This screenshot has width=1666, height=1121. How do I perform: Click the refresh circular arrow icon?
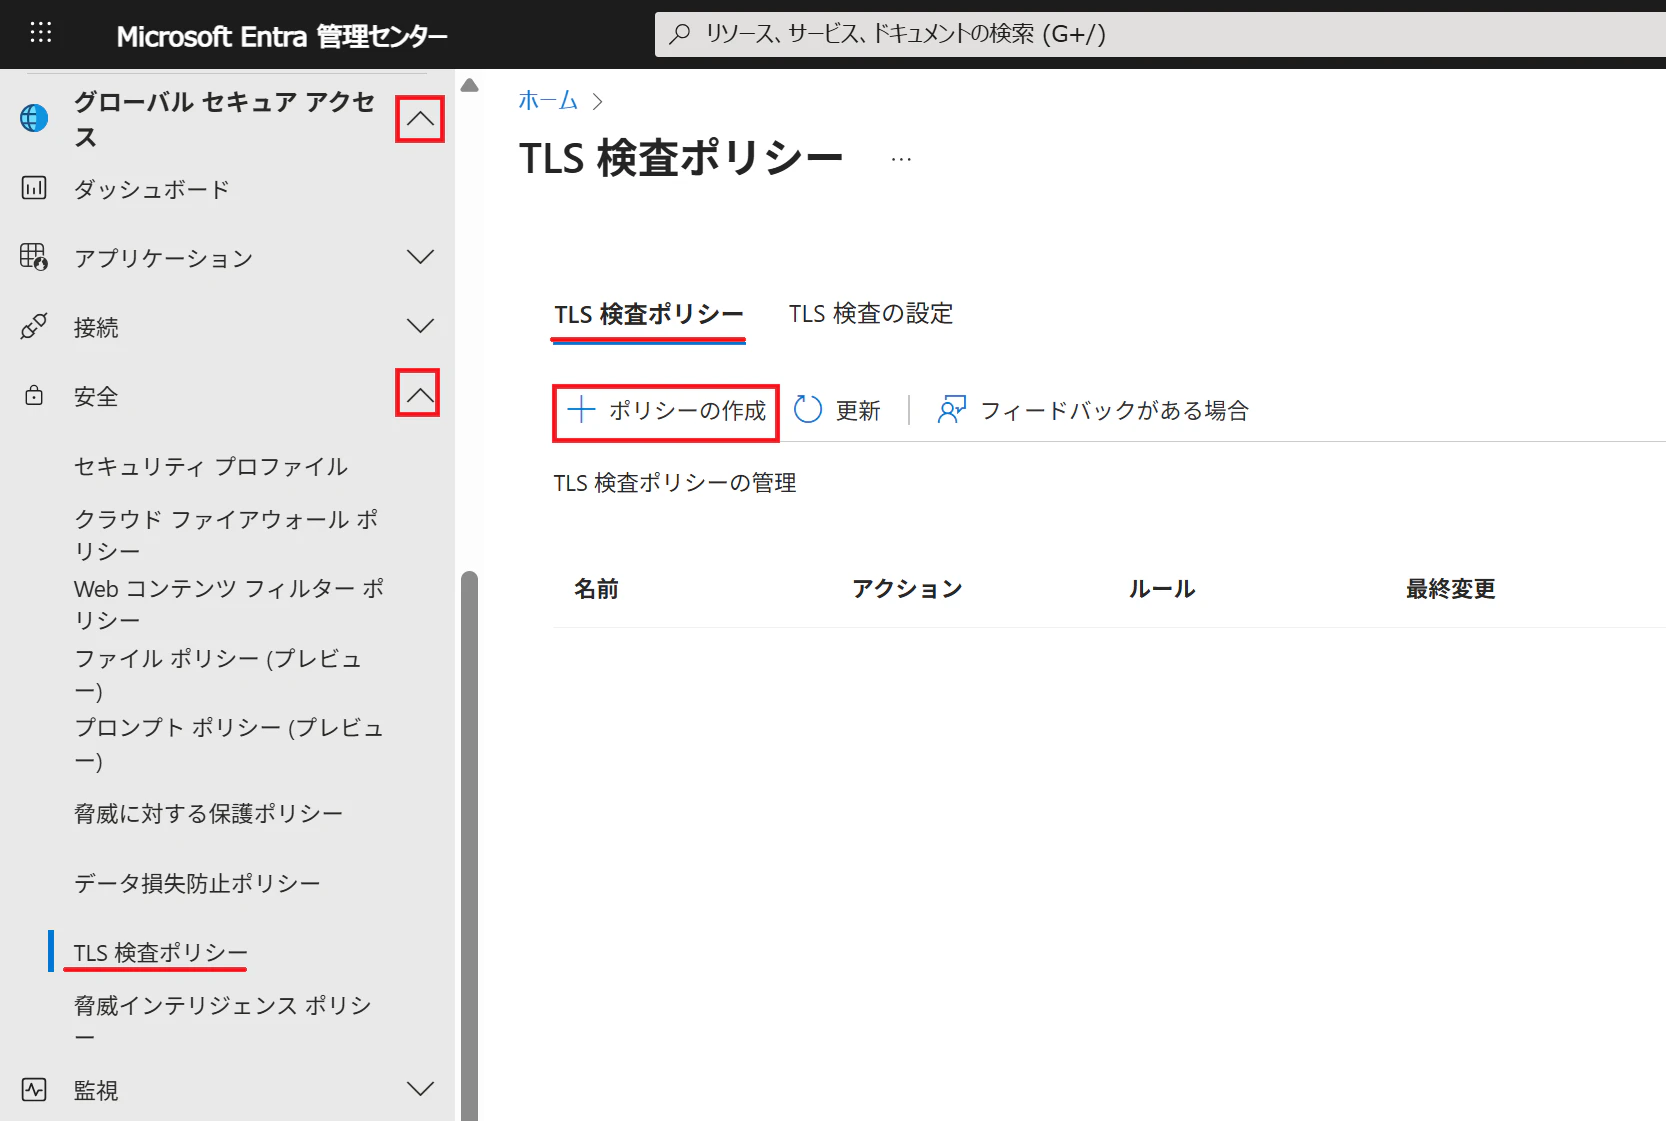pos(808,409)
